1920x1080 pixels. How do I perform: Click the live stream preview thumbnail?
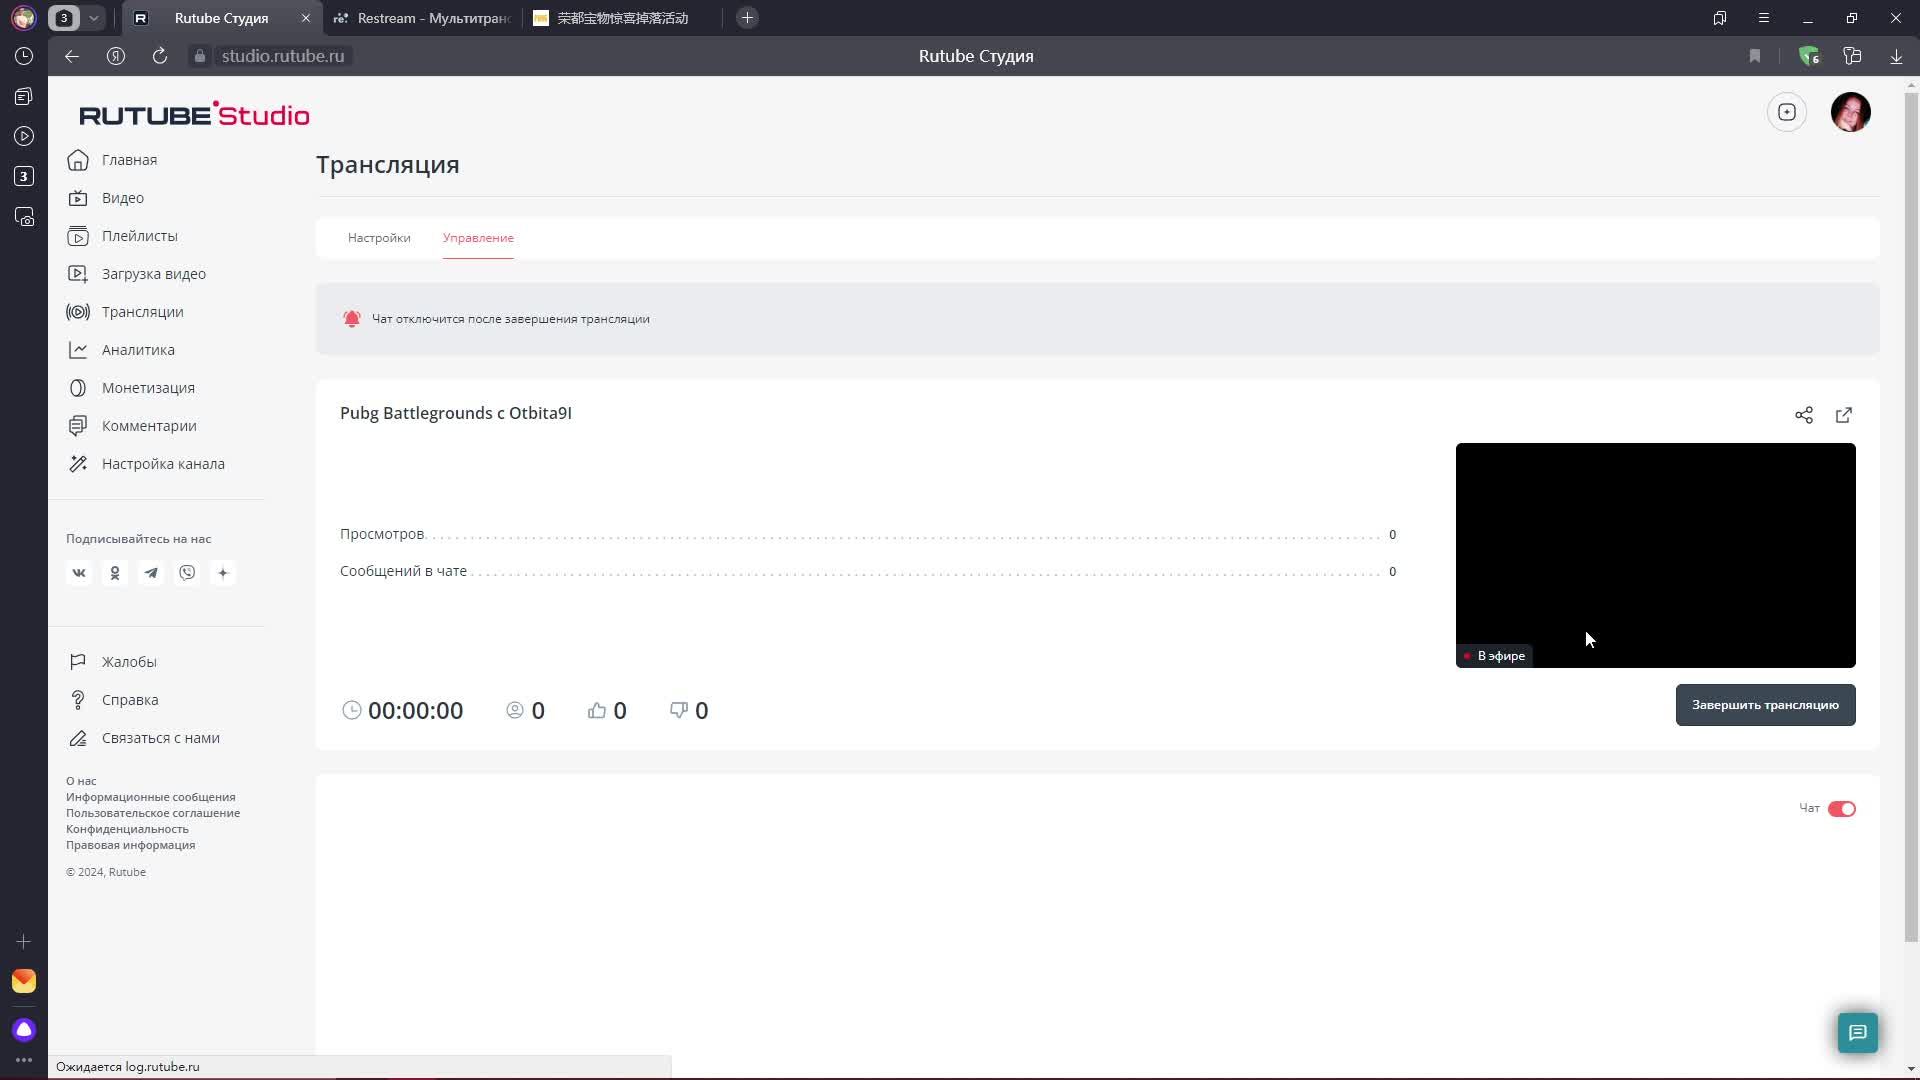1655,555
